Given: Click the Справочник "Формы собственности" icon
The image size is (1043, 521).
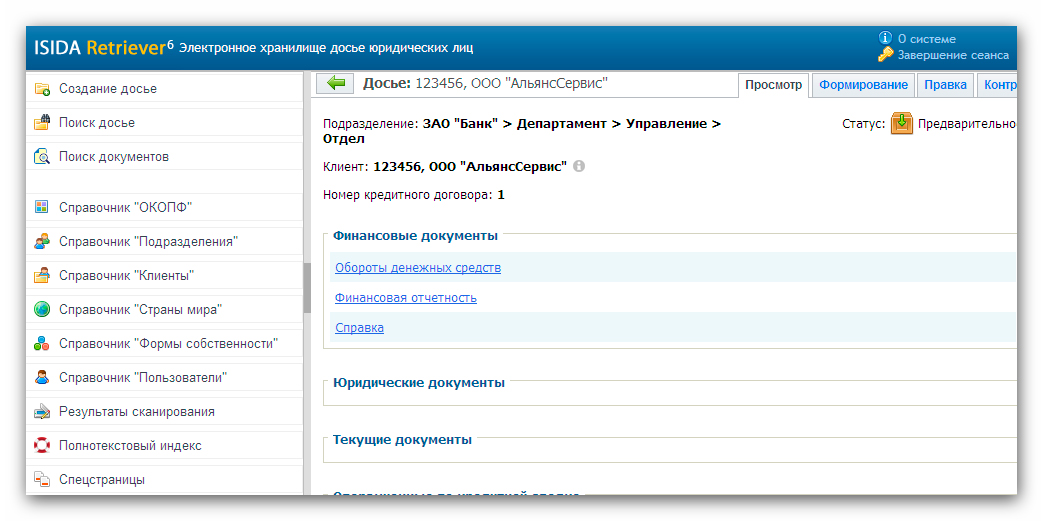Looking at the screenshot, I should 42,343.
